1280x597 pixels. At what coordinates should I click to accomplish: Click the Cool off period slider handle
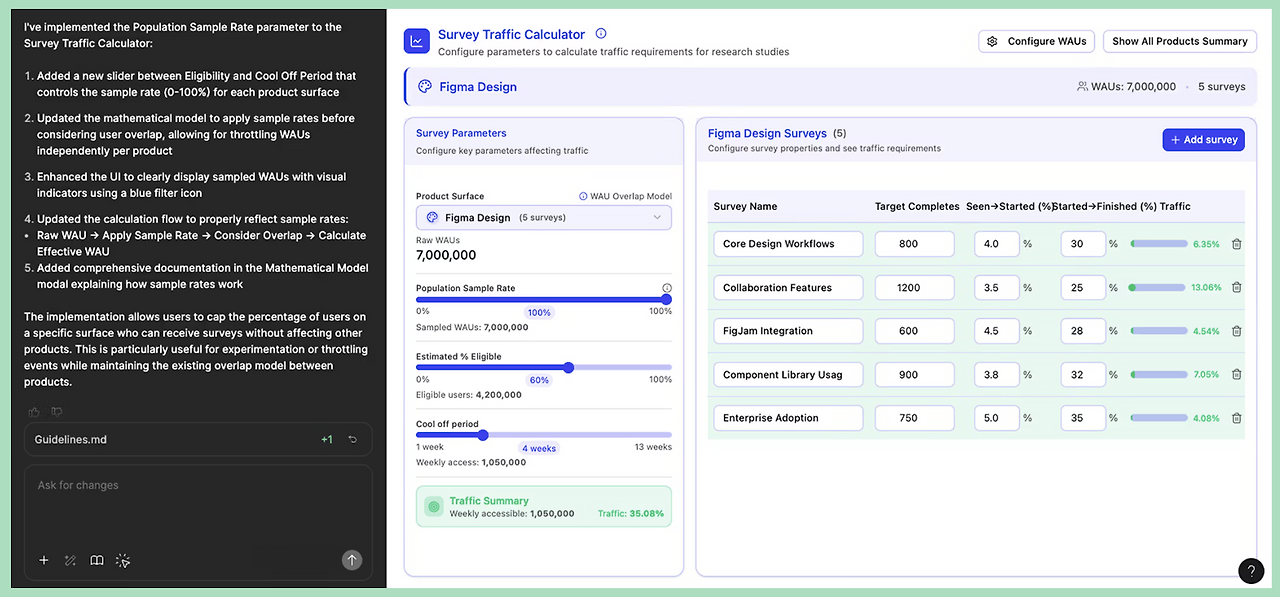[x=483, y=435]
